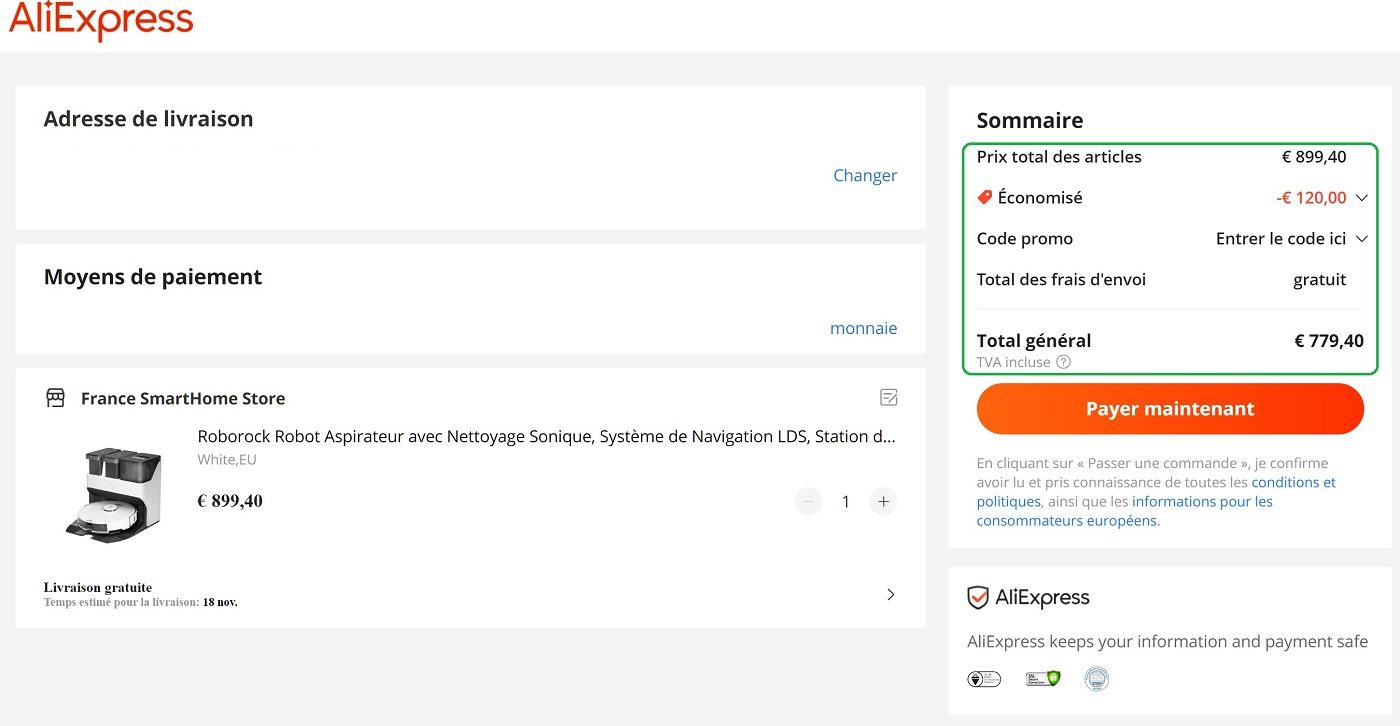Click the delivery date 18 nov.
This screenshot has height=726, width=1400.
[220, 603]
